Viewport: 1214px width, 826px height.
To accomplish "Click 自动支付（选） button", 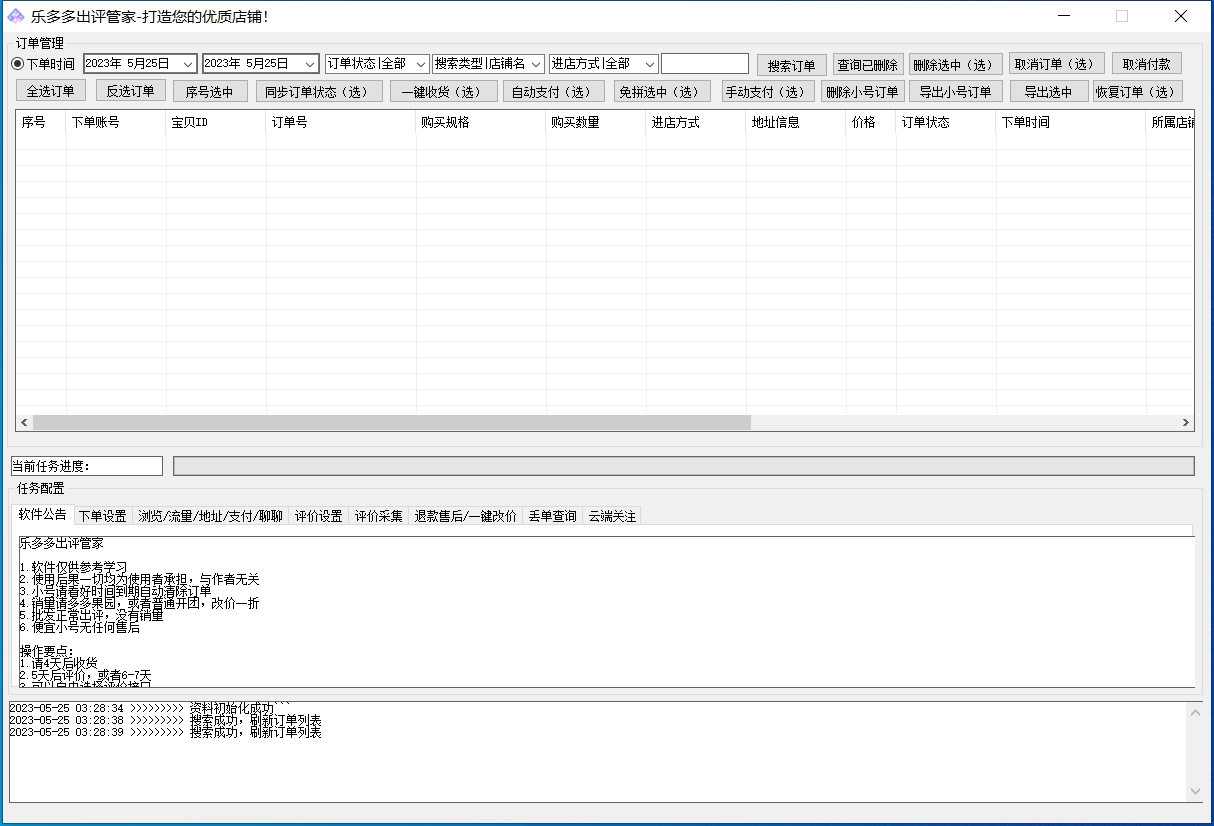I will [x=555, y=91].
